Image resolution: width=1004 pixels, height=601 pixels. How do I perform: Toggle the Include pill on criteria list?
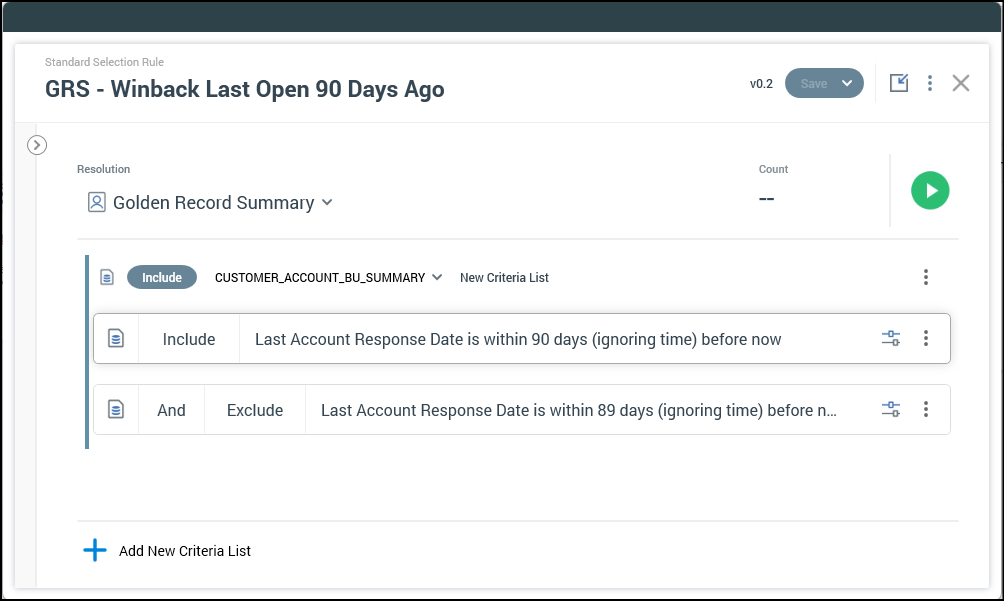click(162, 278)
